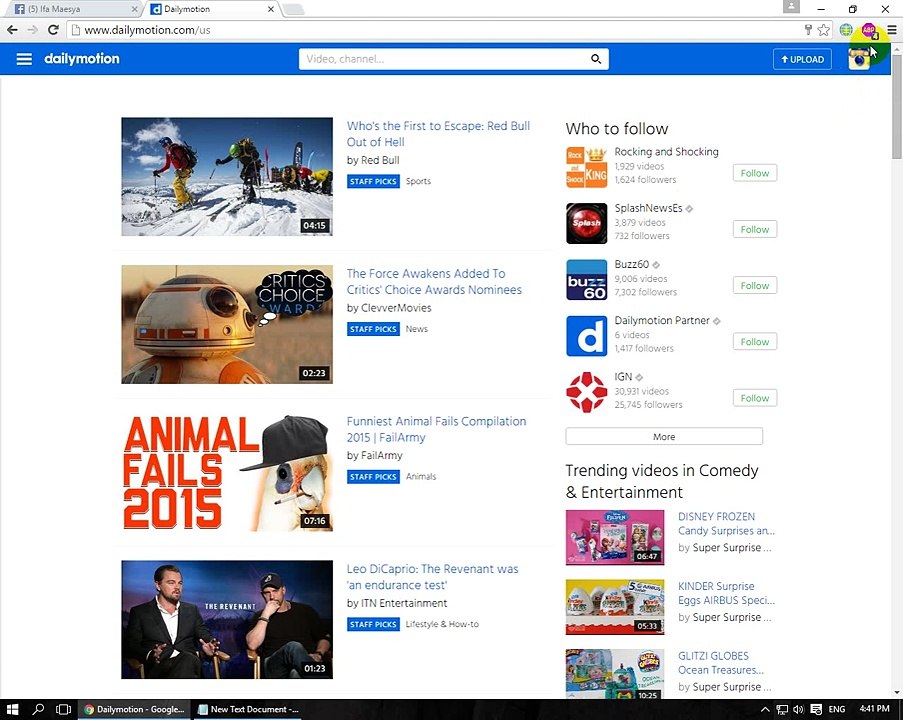Open Leo DiCaprio The Revenant title

pos(432,577)
